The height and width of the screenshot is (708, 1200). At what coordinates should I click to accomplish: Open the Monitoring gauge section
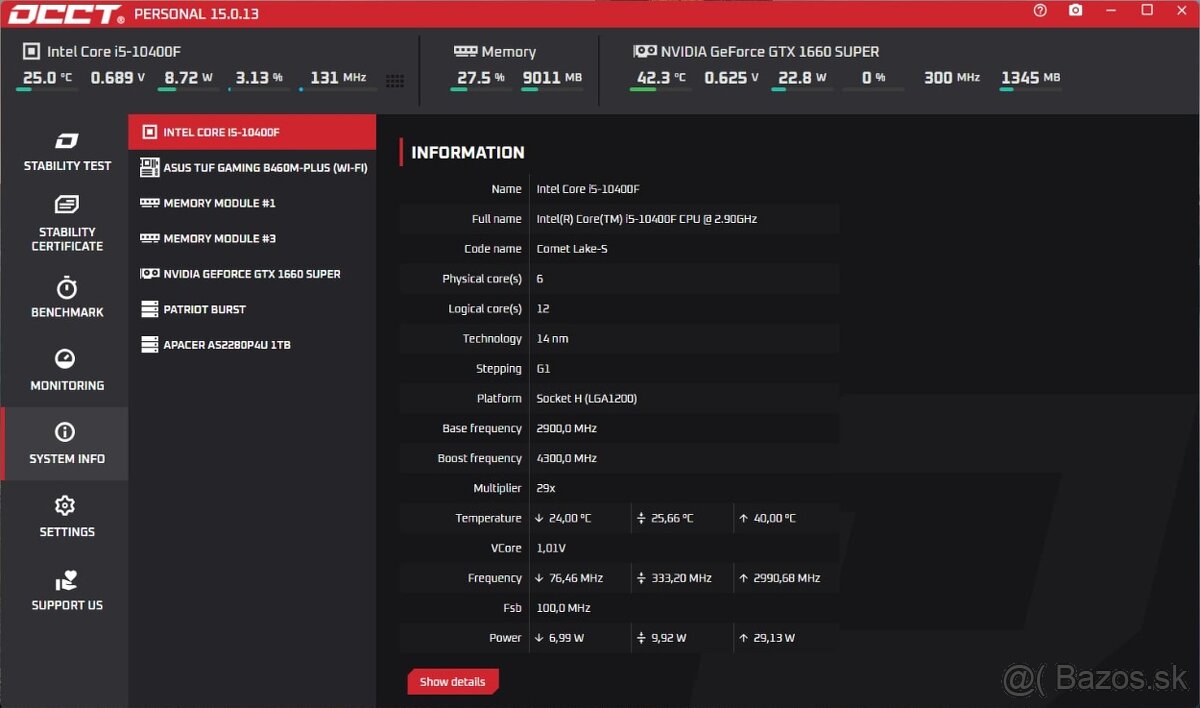66,371
